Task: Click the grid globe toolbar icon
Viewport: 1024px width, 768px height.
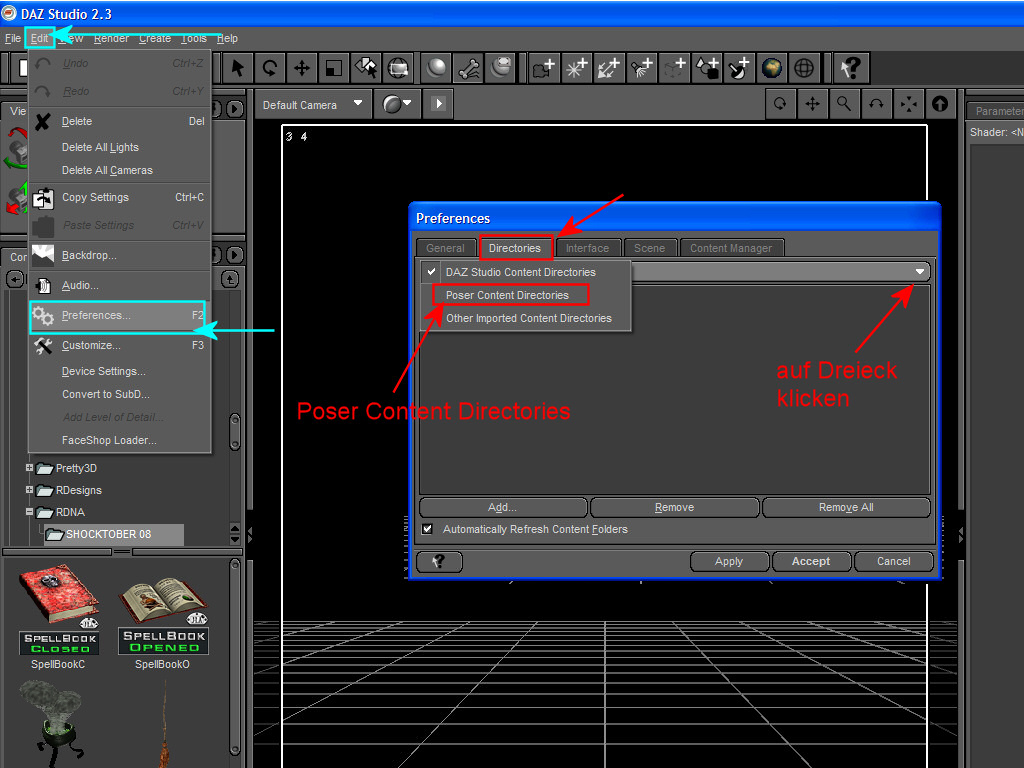Action: pos(804,68)
